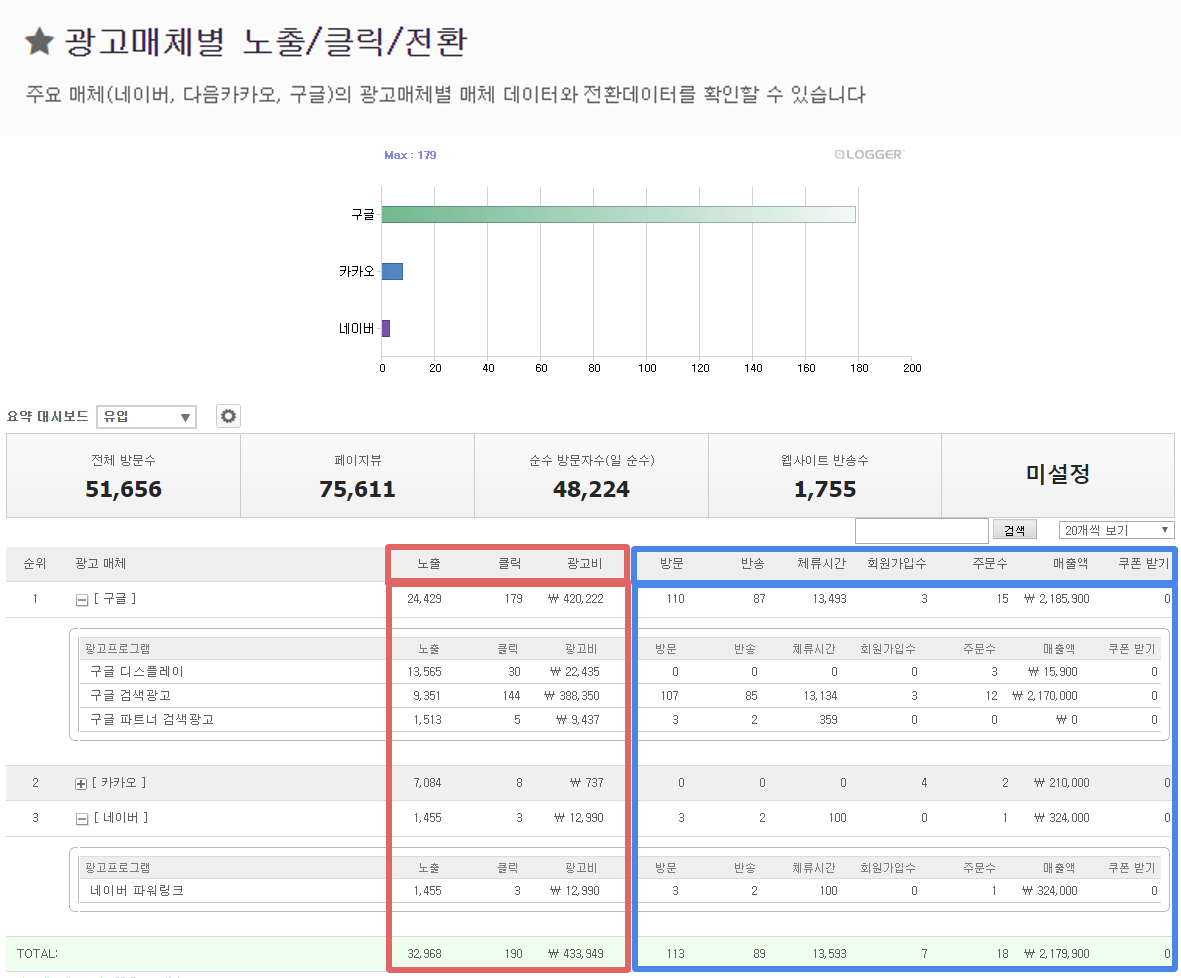
Task: Sort by the top 회원가입수 column header
Action: click(896, 564)
